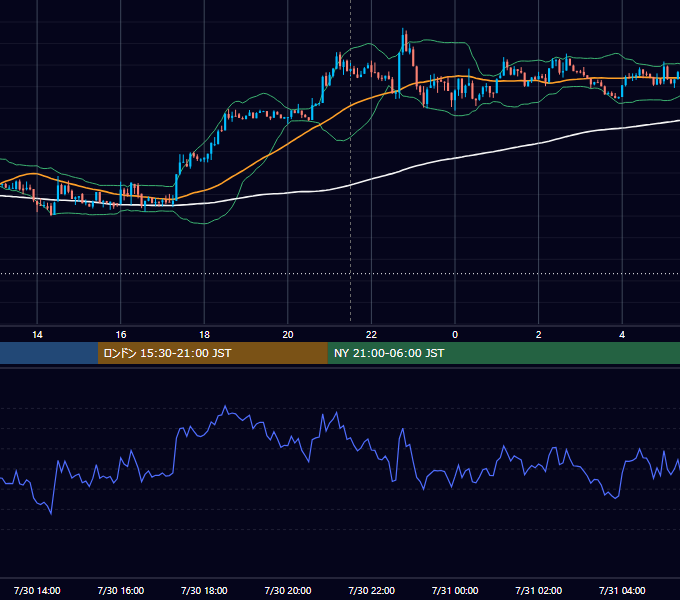Click the ロンドン 15:30-21:00 JST session bar

tap(212, 353)
